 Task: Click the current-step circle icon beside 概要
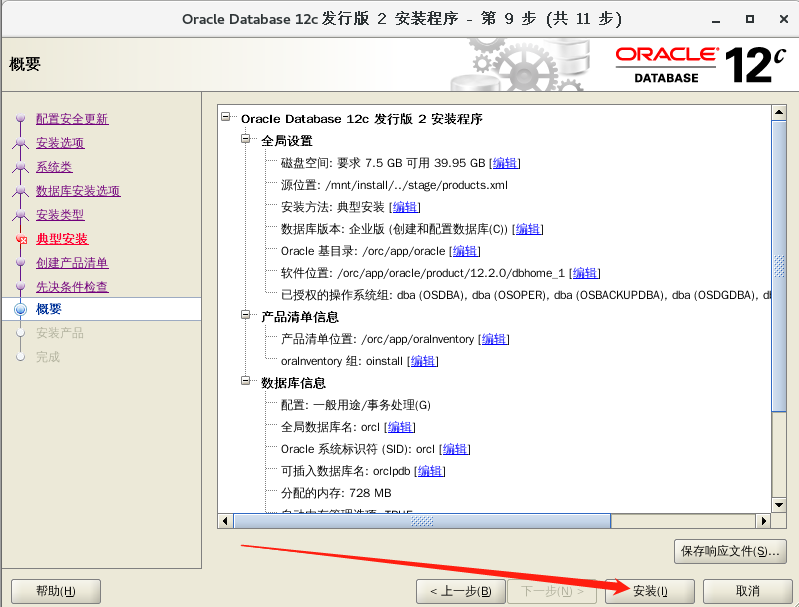(20, 309)
